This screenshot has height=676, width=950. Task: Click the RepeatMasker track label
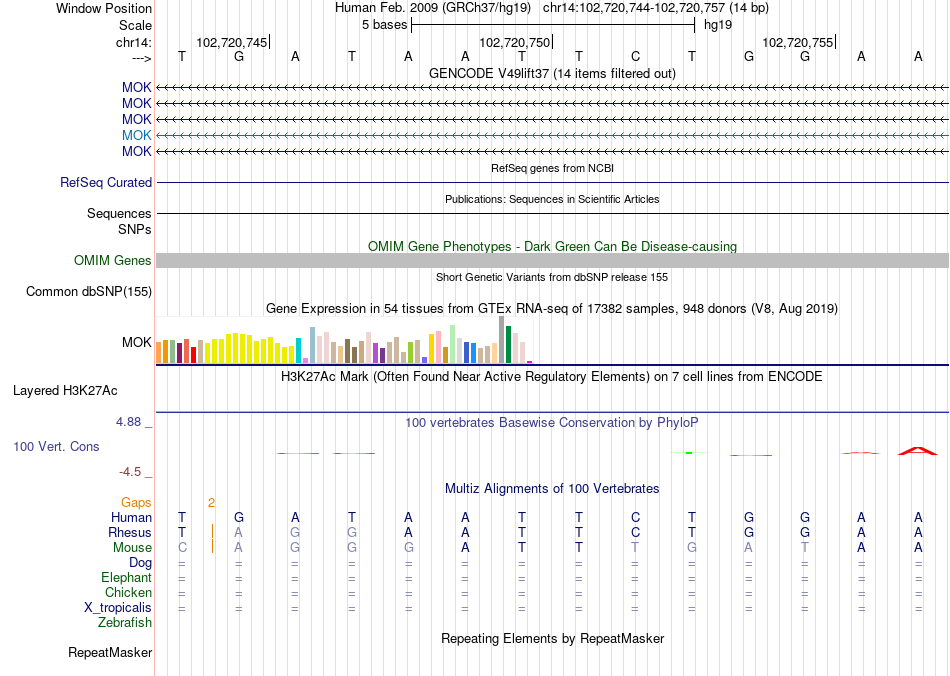click(110, 652)
